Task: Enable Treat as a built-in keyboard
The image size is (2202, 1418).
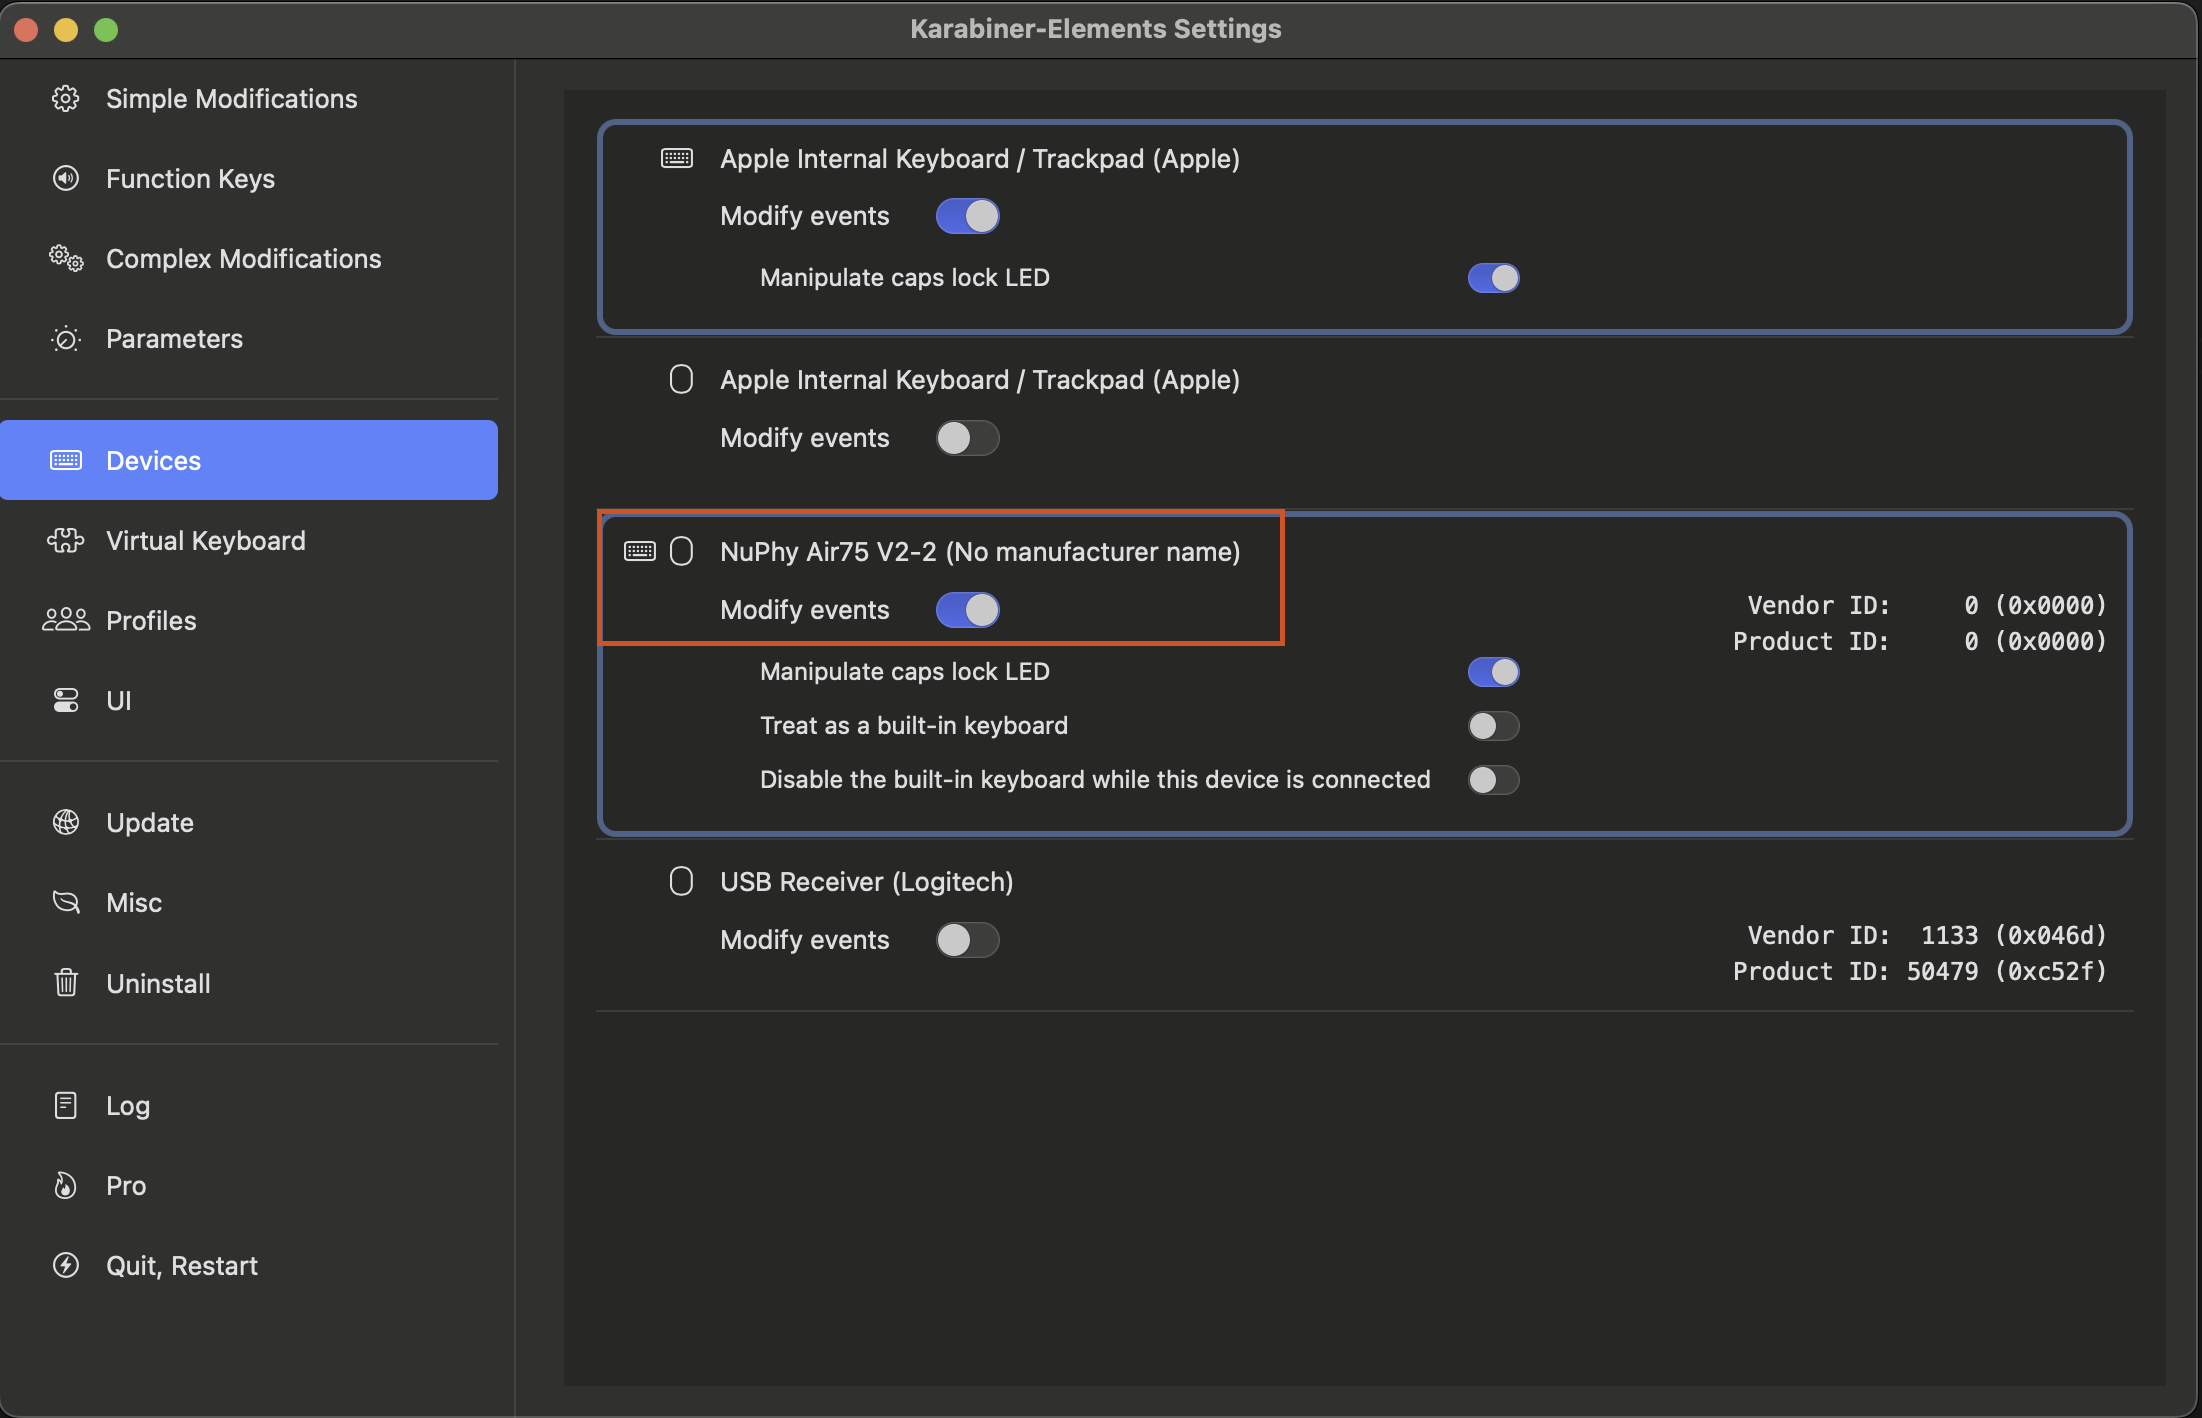Action: tap(1493, 726)
